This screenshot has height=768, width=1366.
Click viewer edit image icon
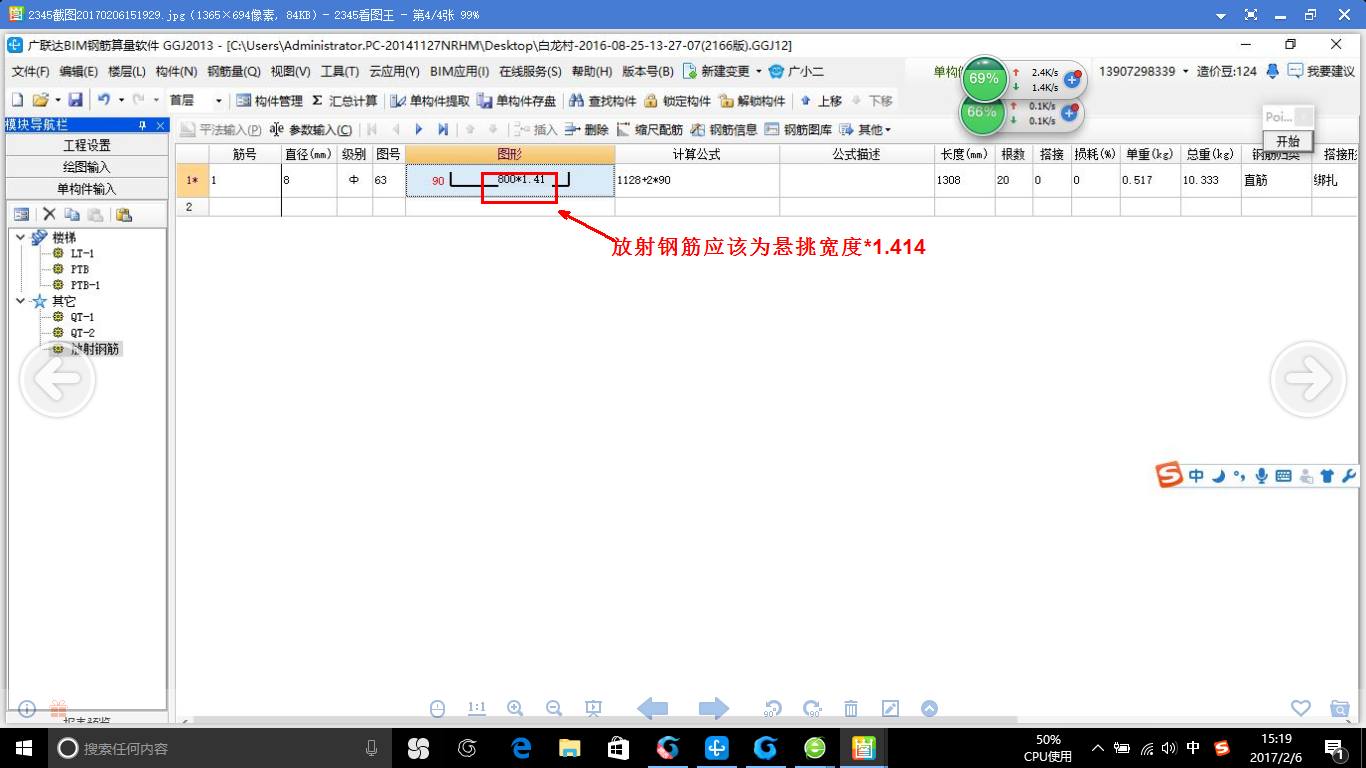click(890, 708)
